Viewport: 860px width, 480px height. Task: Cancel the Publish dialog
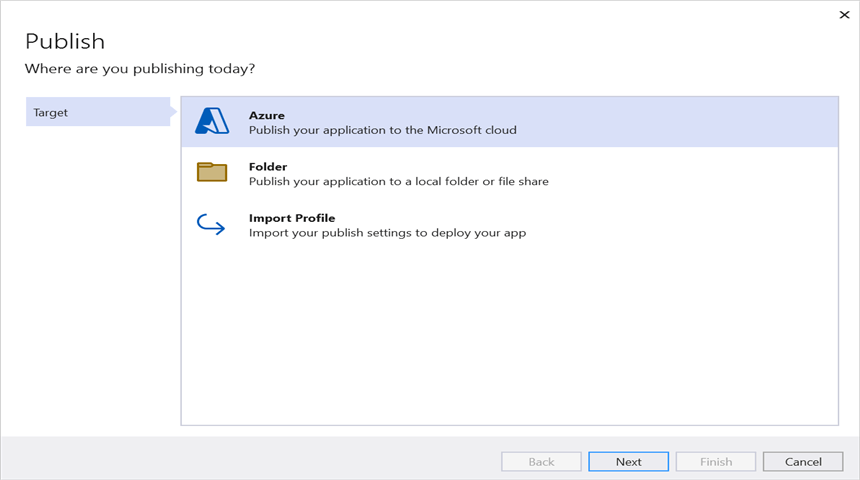point(803,461)
